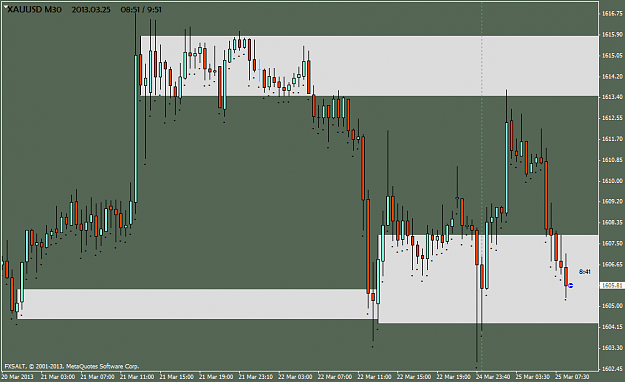Click the 1607.50 price axis label
This screenshot has width=625, height=382.
(x=612, y=243)
